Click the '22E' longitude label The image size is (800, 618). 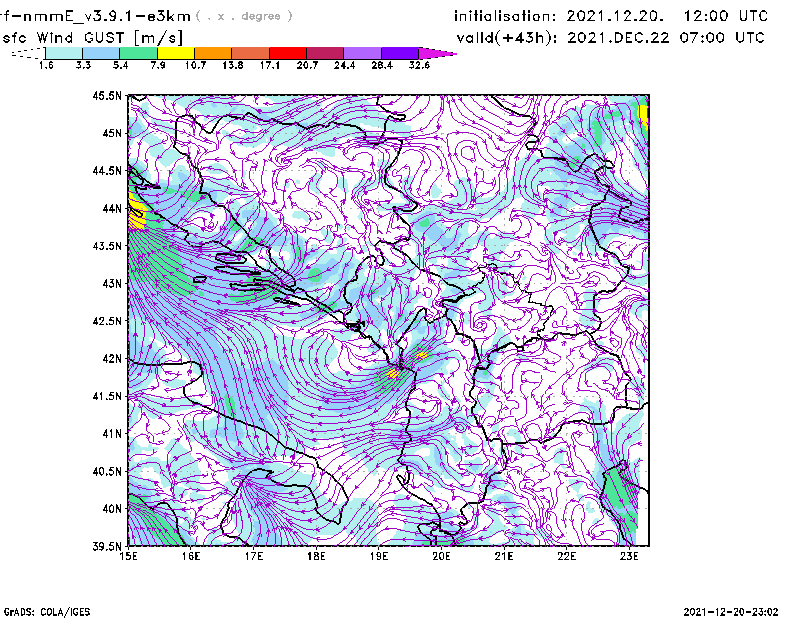[566, 556]
